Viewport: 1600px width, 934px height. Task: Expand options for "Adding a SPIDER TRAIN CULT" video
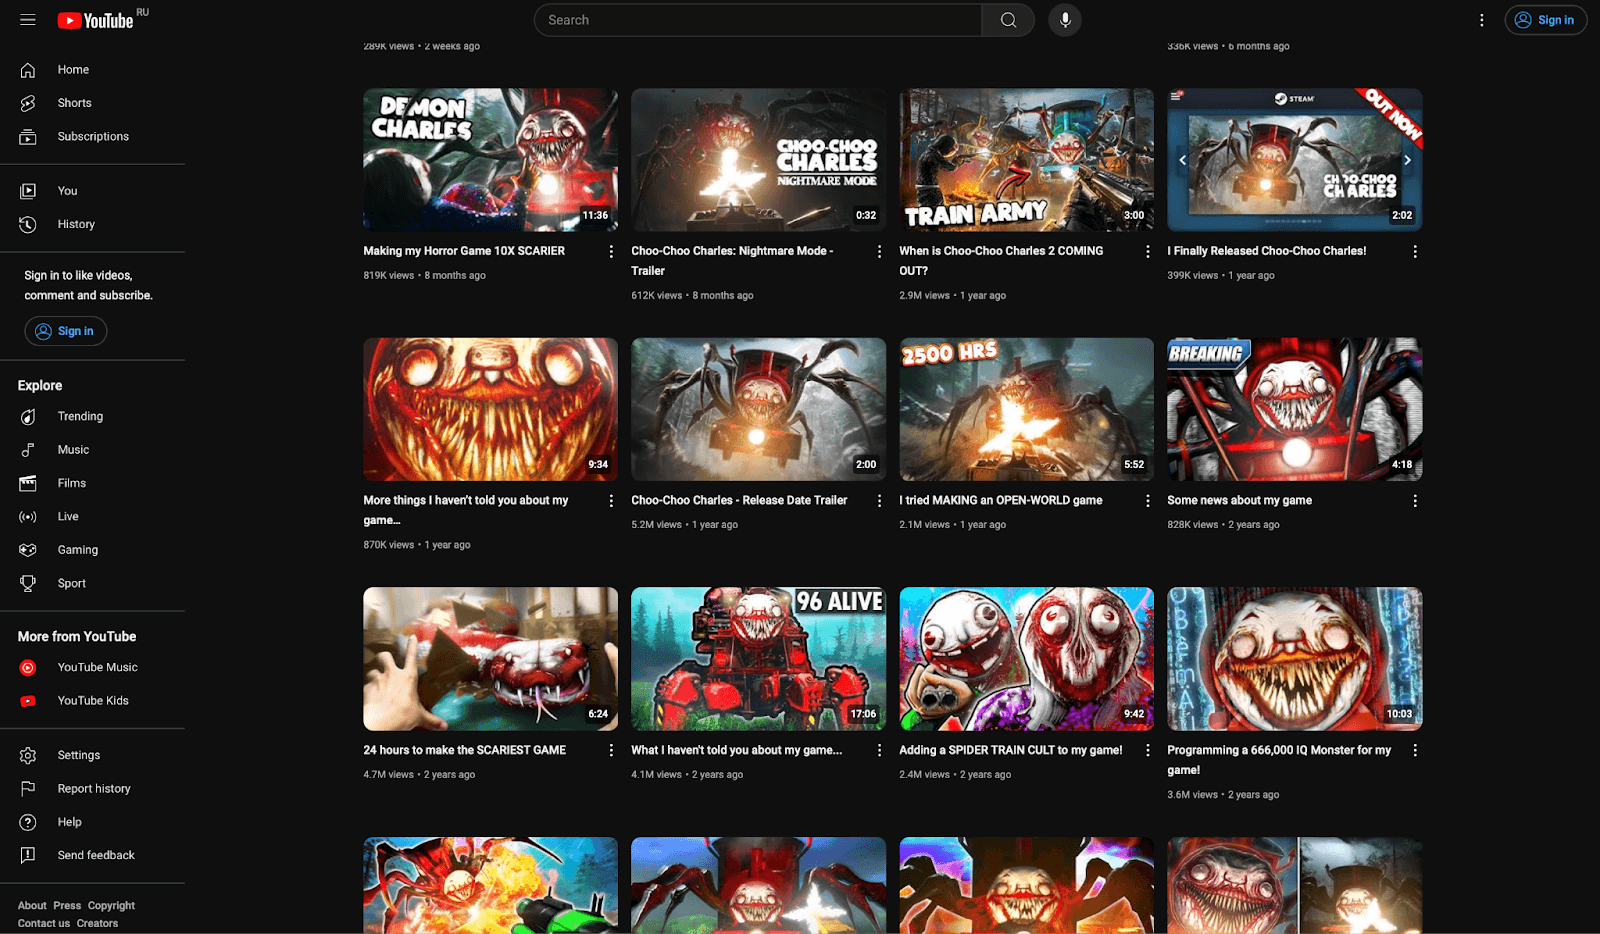click(1147, 750)
